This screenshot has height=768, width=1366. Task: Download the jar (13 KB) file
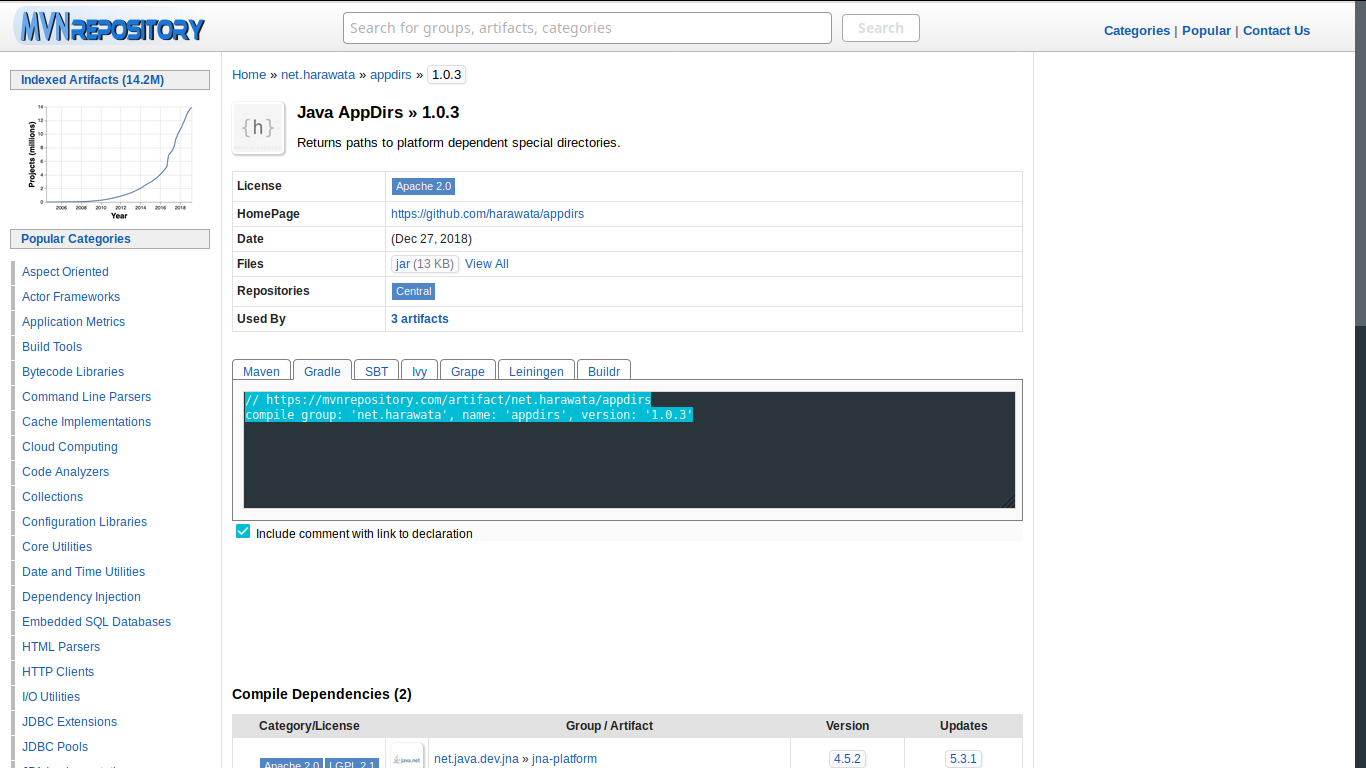coord(424,264)
